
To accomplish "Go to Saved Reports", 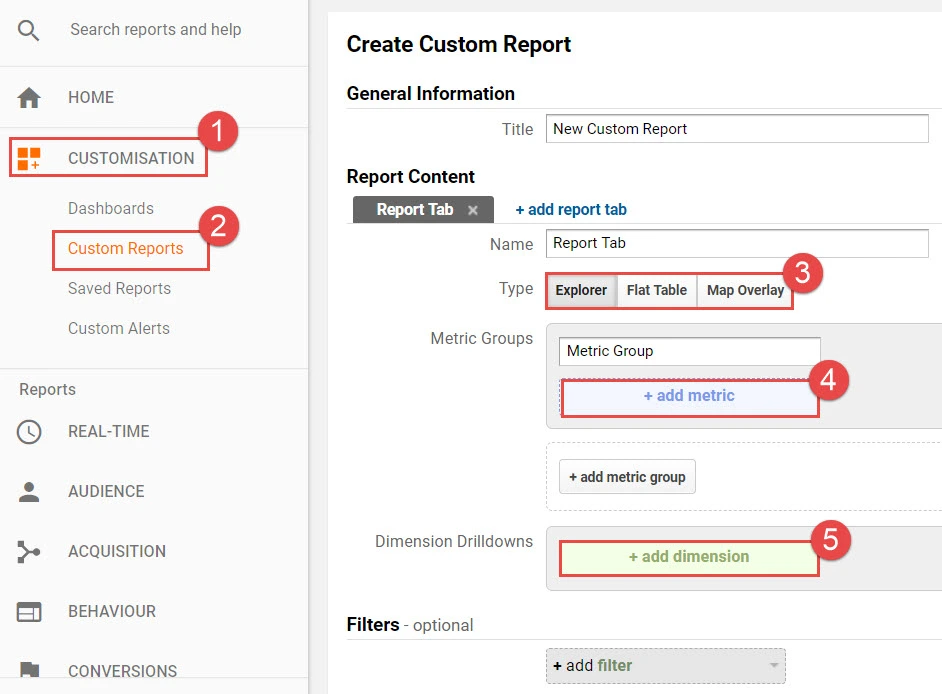I will [x=119, y=289].
